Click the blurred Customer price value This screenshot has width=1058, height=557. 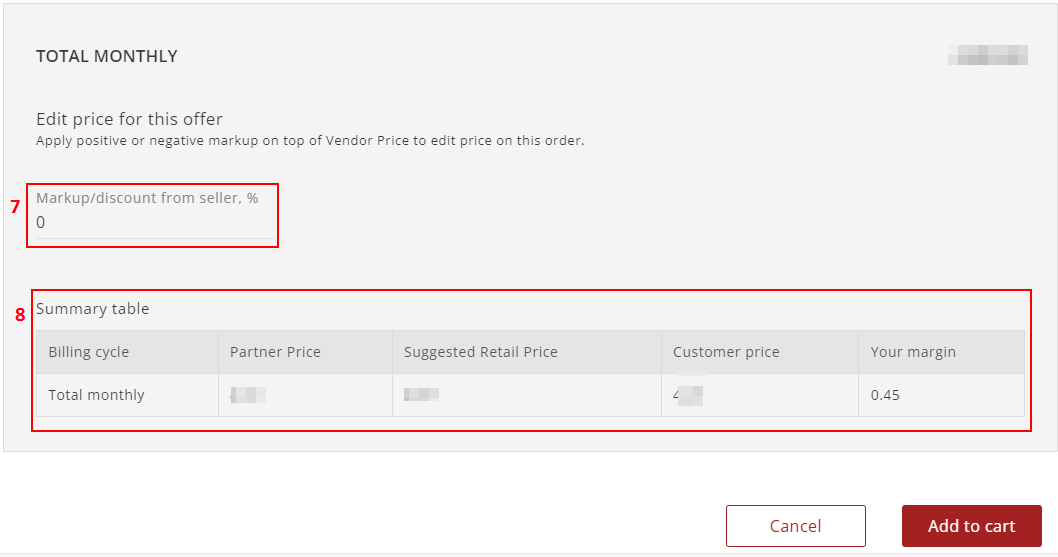click(x=688, y=395)
